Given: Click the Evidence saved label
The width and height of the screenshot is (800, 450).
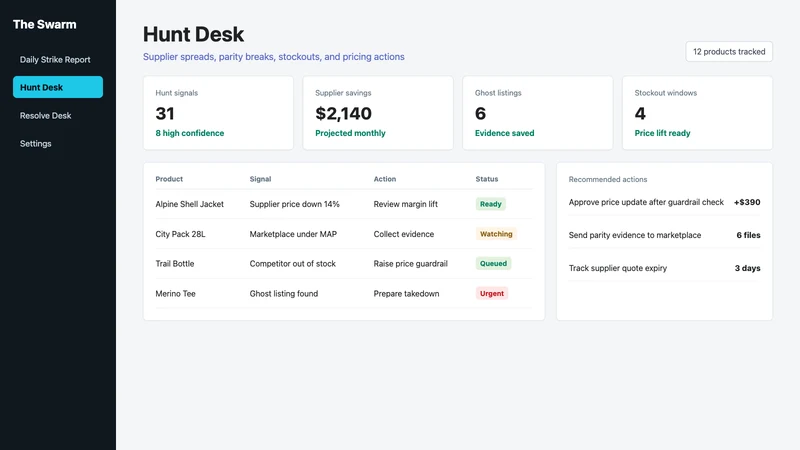Looking at the screenshot, I should point(505,133).
